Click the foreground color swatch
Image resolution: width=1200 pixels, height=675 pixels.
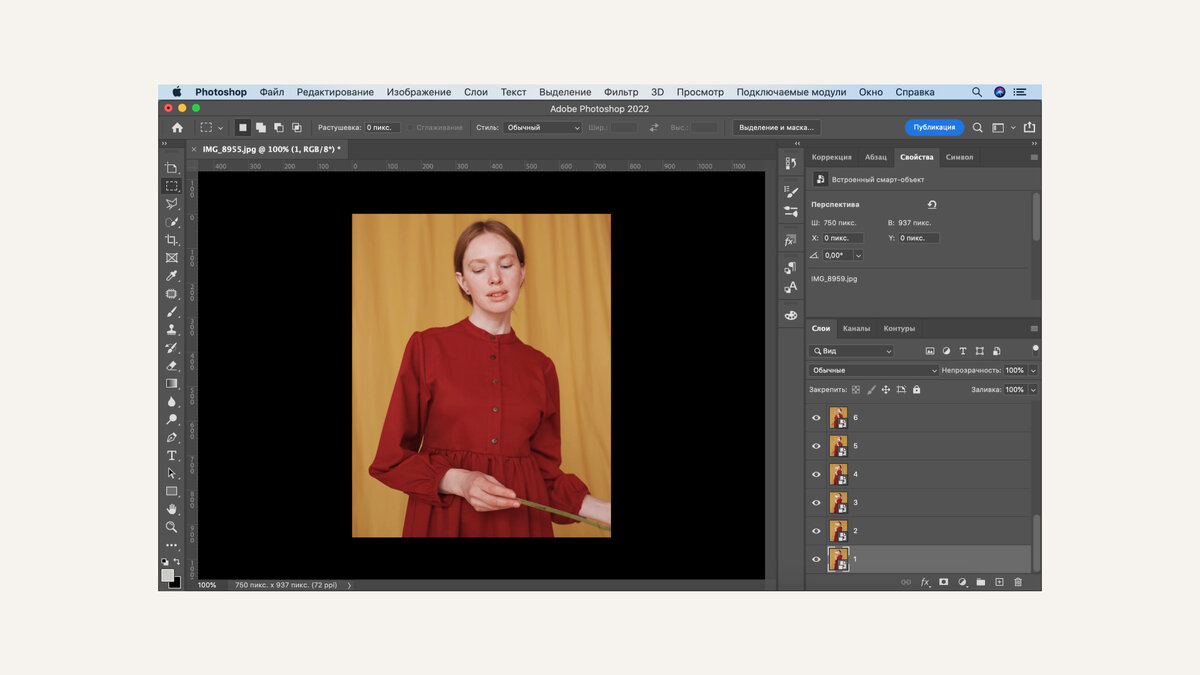point(167,575)
